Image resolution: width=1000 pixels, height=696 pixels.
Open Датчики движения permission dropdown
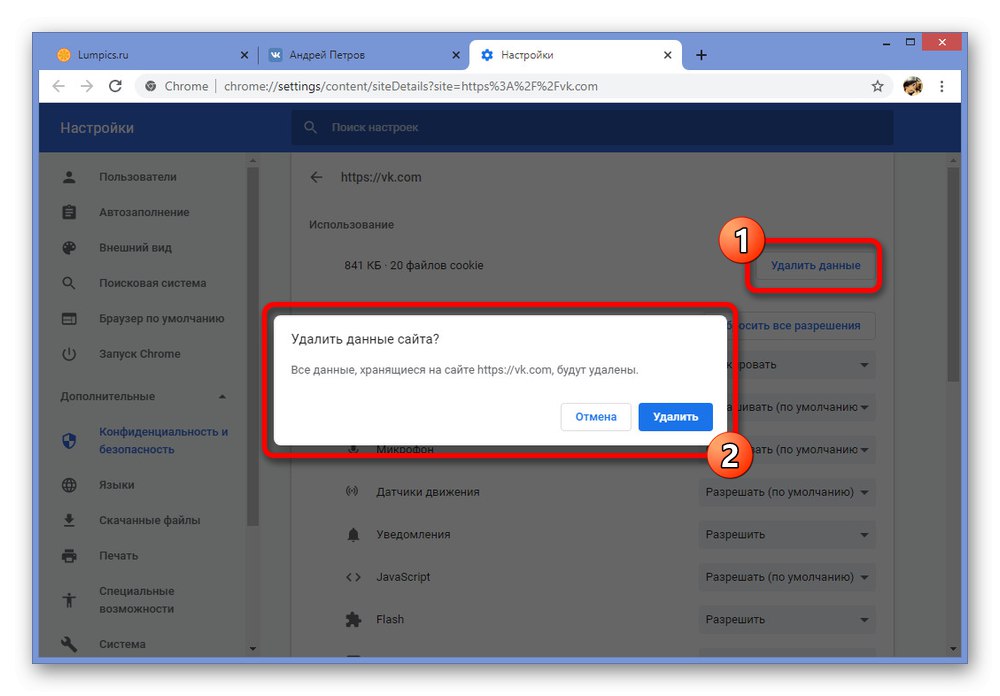[787, 492]
